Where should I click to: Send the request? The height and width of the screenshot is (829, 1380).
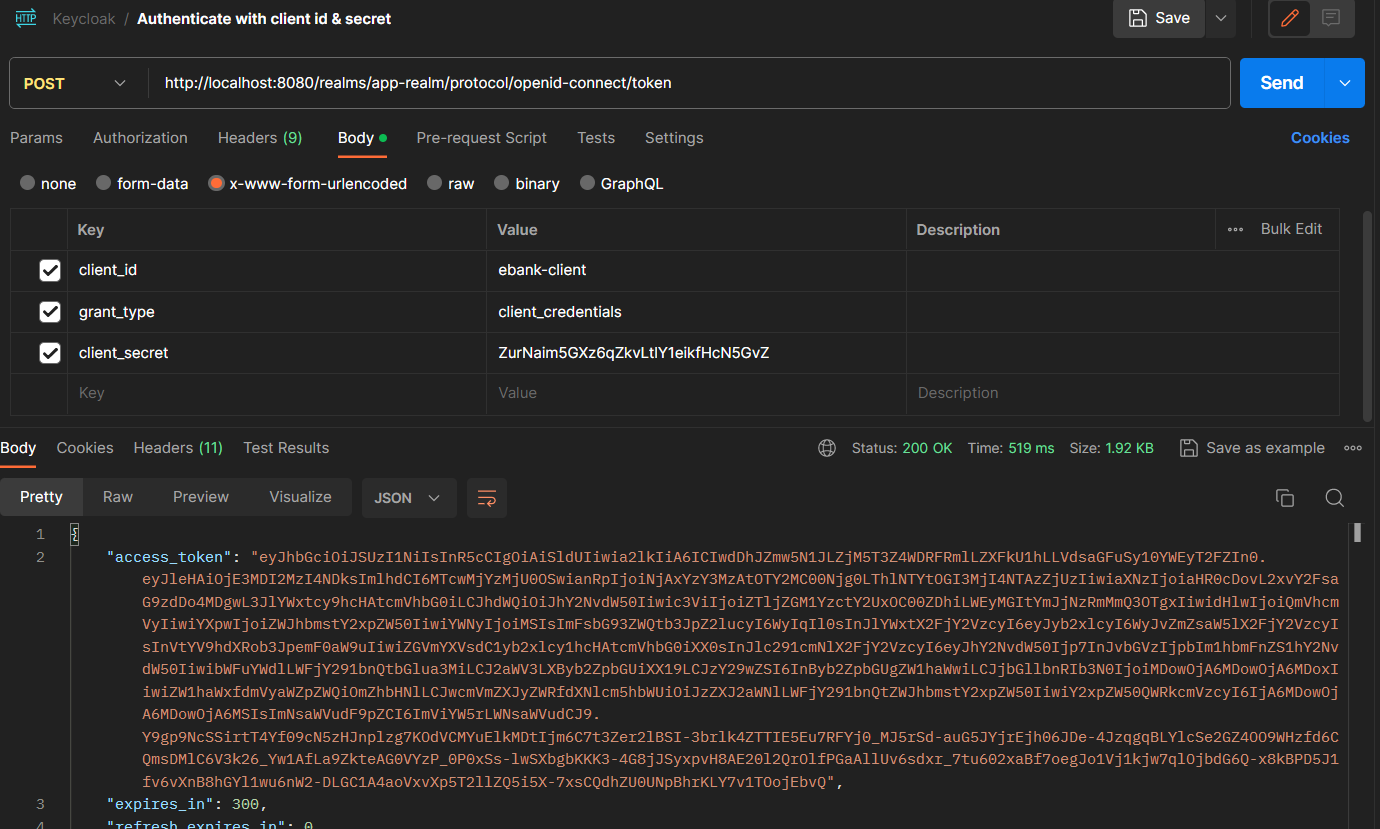tap(1282, 83)
